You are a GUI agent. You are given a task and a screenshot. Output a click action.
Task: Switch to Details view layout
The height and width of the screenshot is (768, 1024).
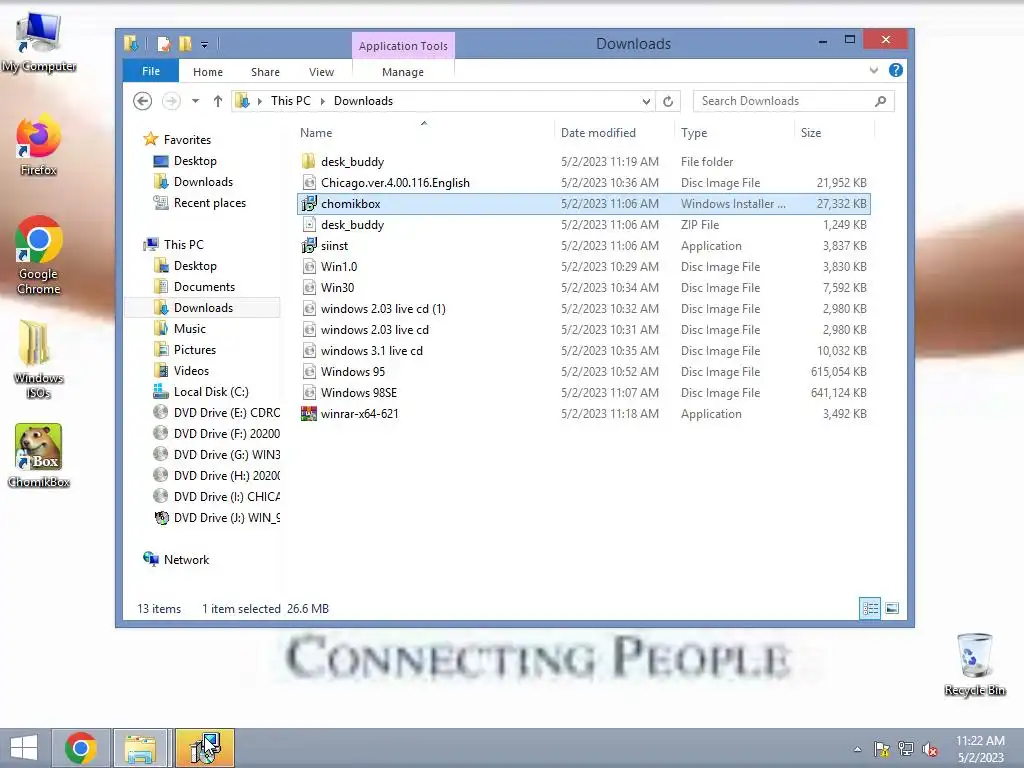coord(870,609)
